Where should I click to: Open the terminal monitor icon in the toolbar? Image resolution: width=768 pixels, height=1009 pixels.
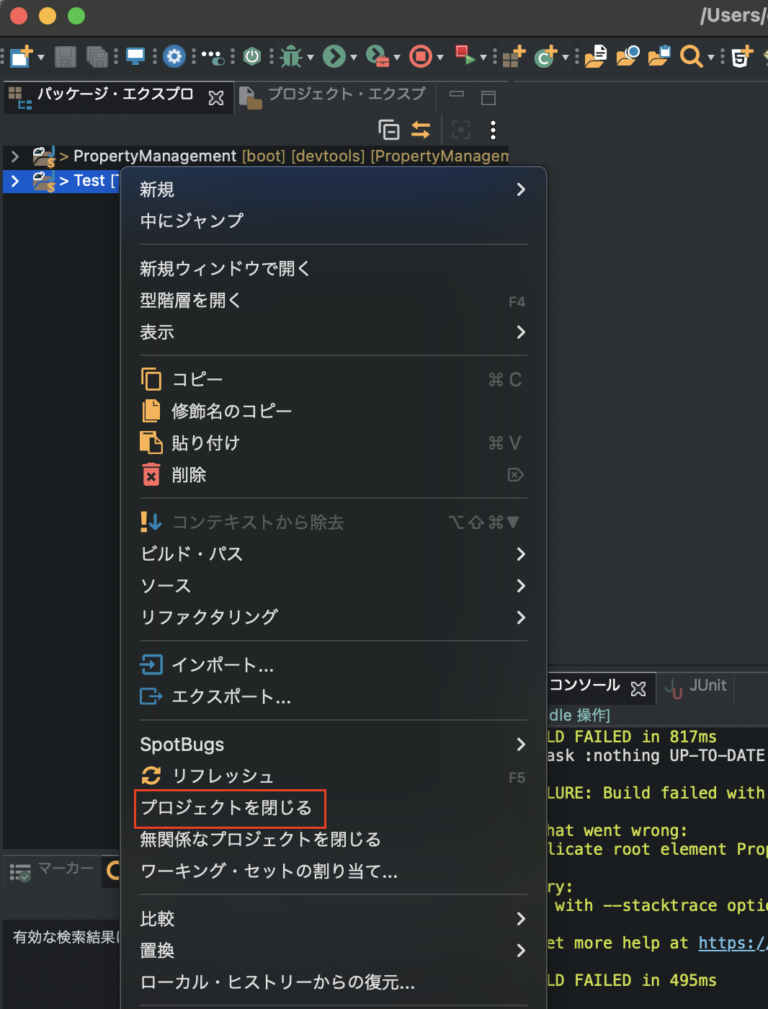(135, 57)
